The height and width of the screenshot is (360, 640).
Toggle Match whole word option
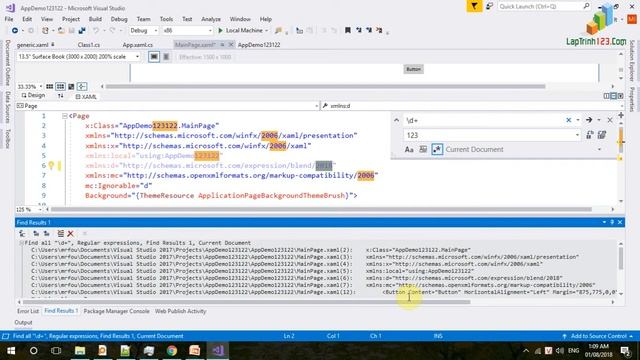[423, 150]
